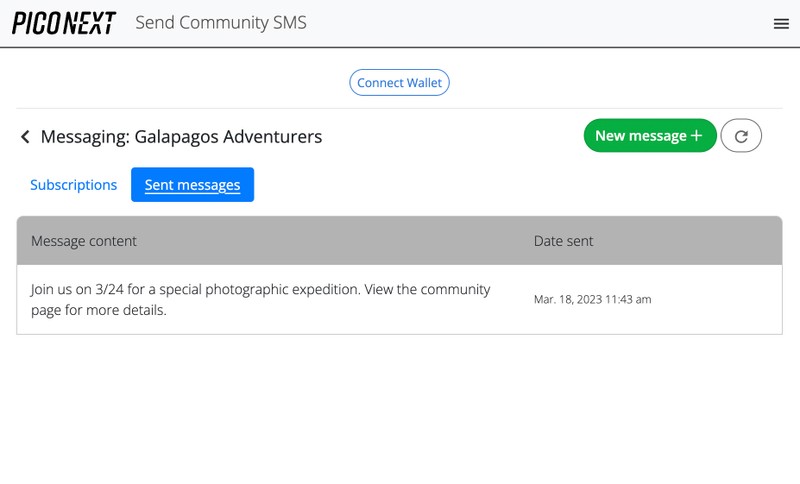The width and height of the screenshot is (800, 484).
Task: Create a New message
Action: [650, 136]
